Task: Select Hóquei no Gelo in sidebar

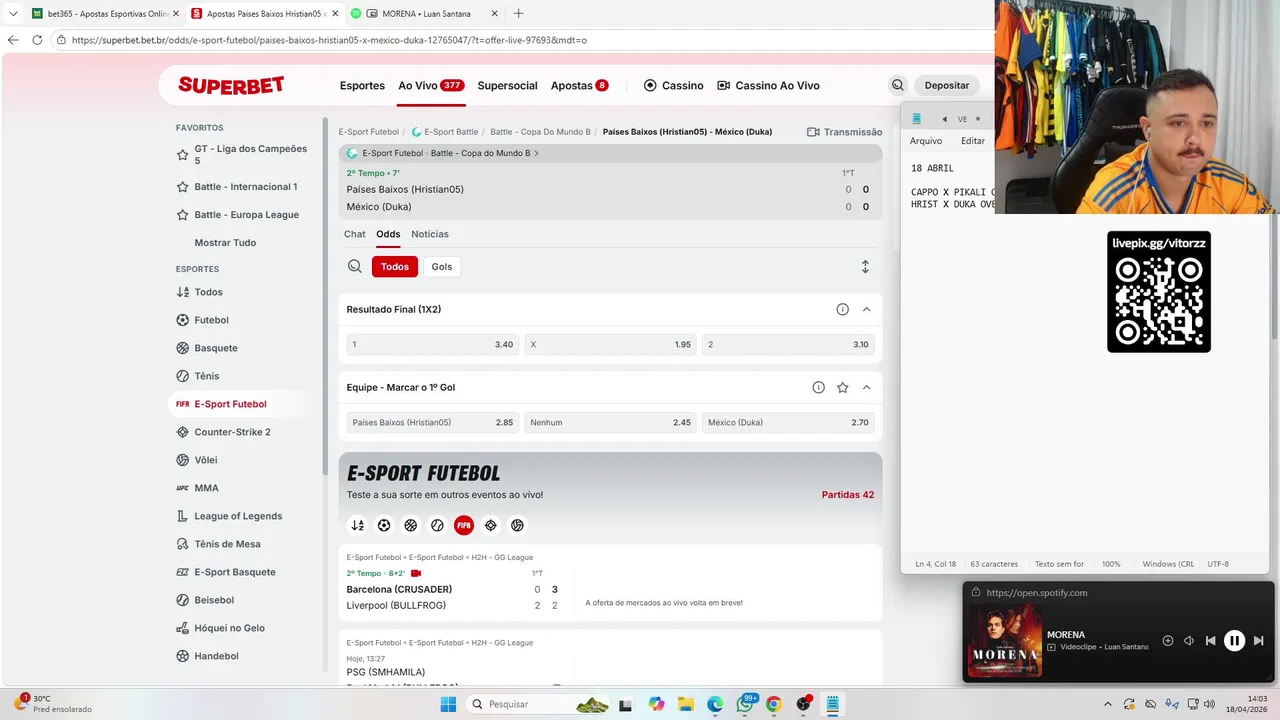Action: click(x=229, y=628)
